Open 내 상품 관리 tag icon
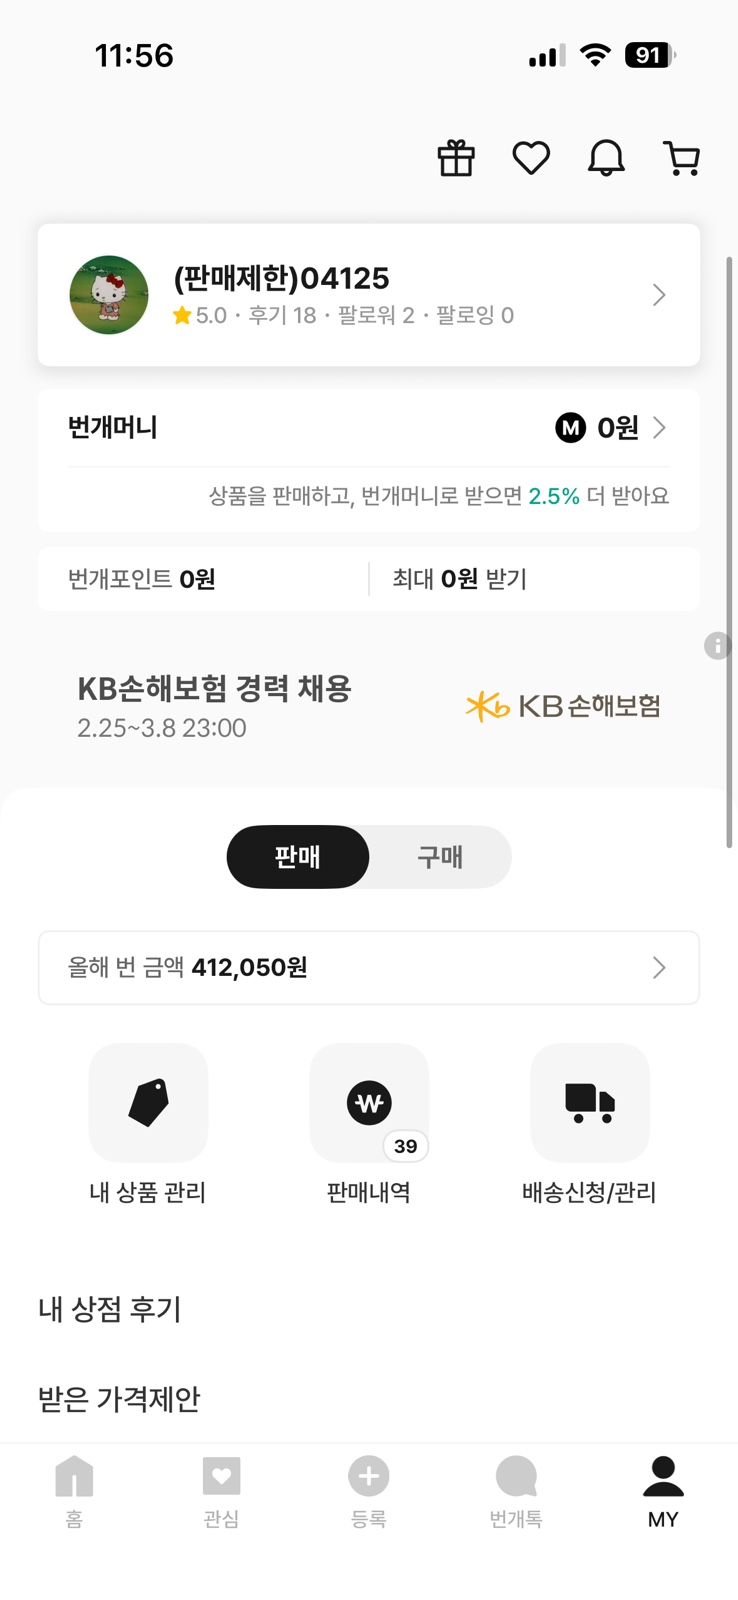Viewport: 738px width, 1600px height. pos(148,1103)
